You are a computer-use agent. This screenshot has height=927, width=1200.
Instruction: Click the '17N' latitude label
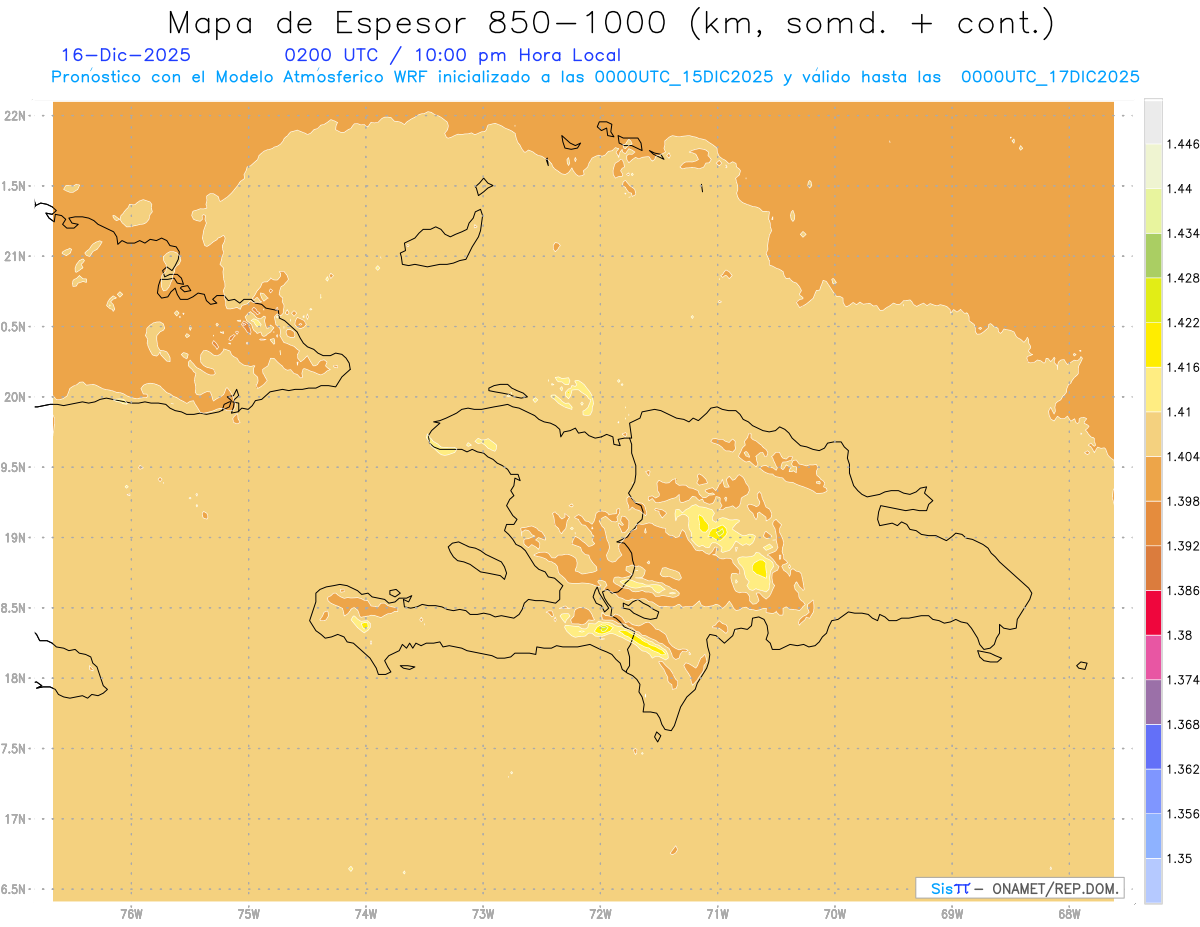pos(16,819)
